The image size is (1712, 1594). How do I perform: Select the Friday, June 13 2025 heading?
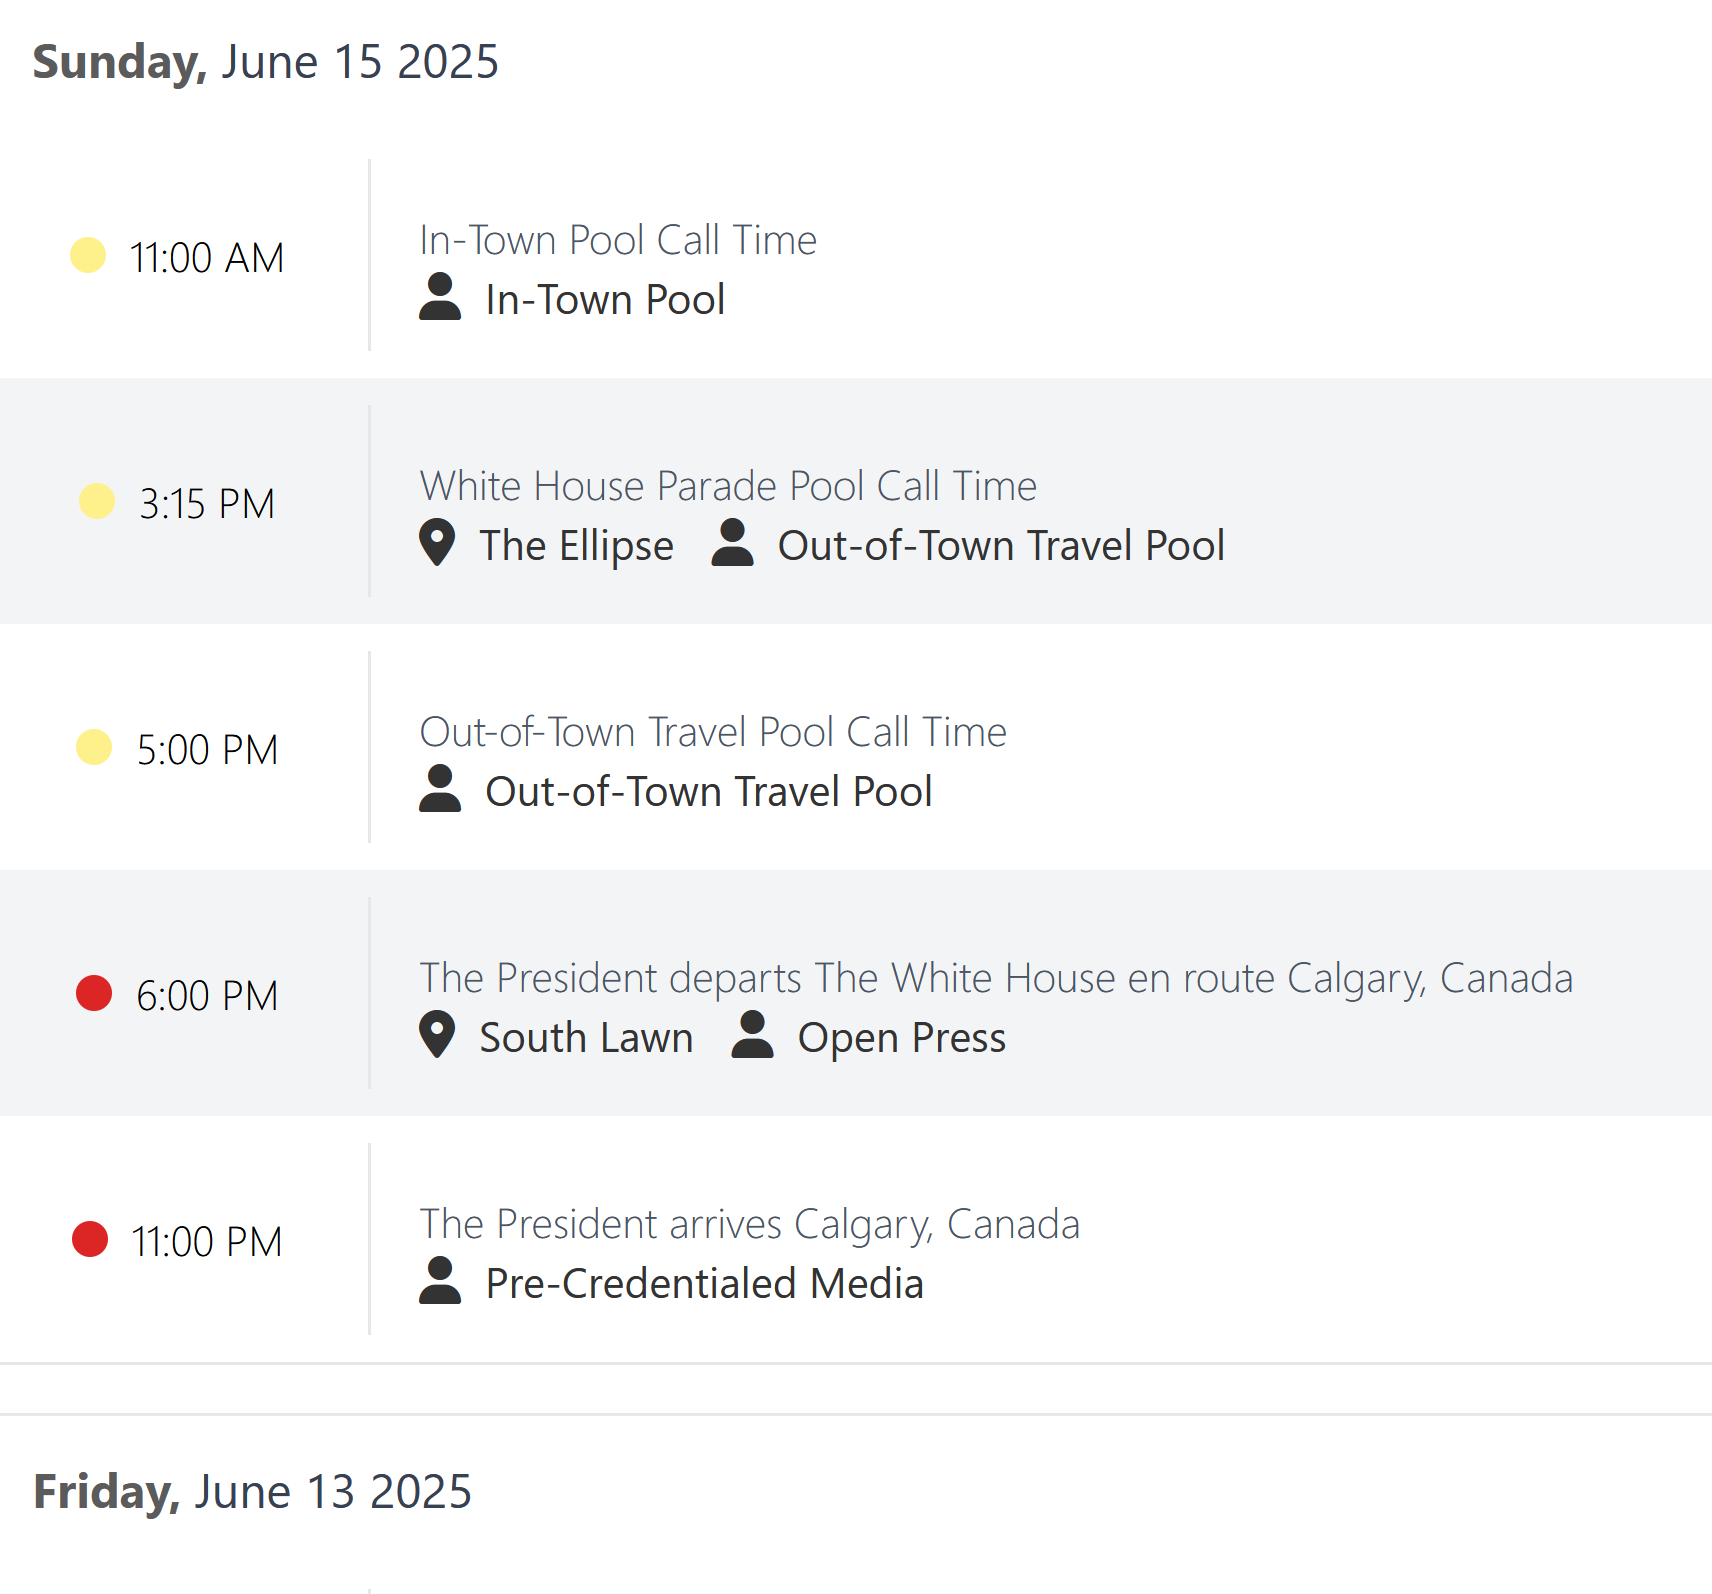[x=252, y=1492]
